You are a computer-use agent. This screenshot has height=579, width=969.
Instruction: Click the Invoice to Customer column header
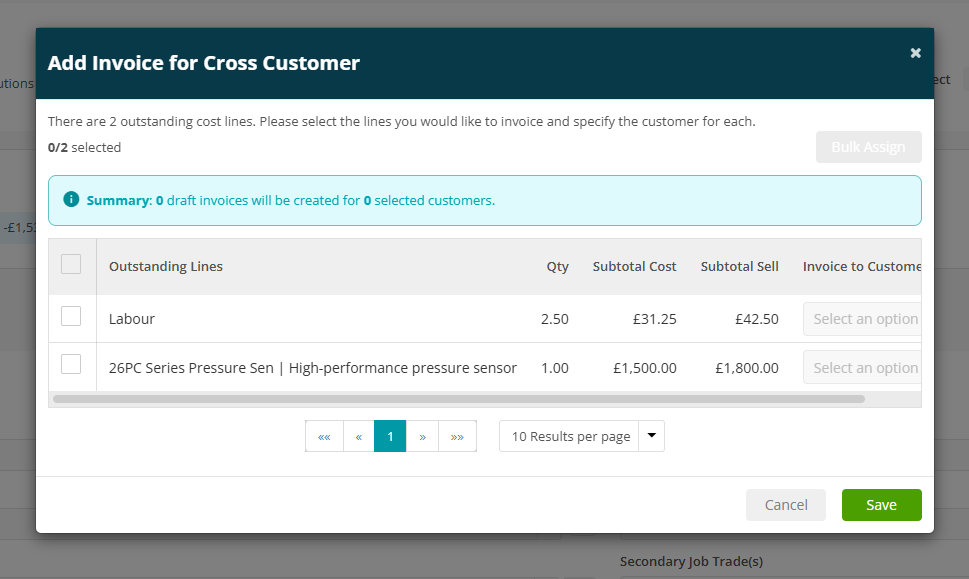[x=862, y=266]
